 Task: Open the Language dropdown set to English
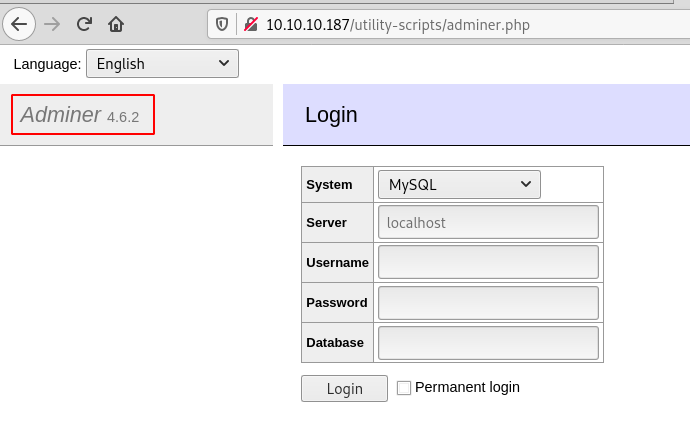pos(162,64)
